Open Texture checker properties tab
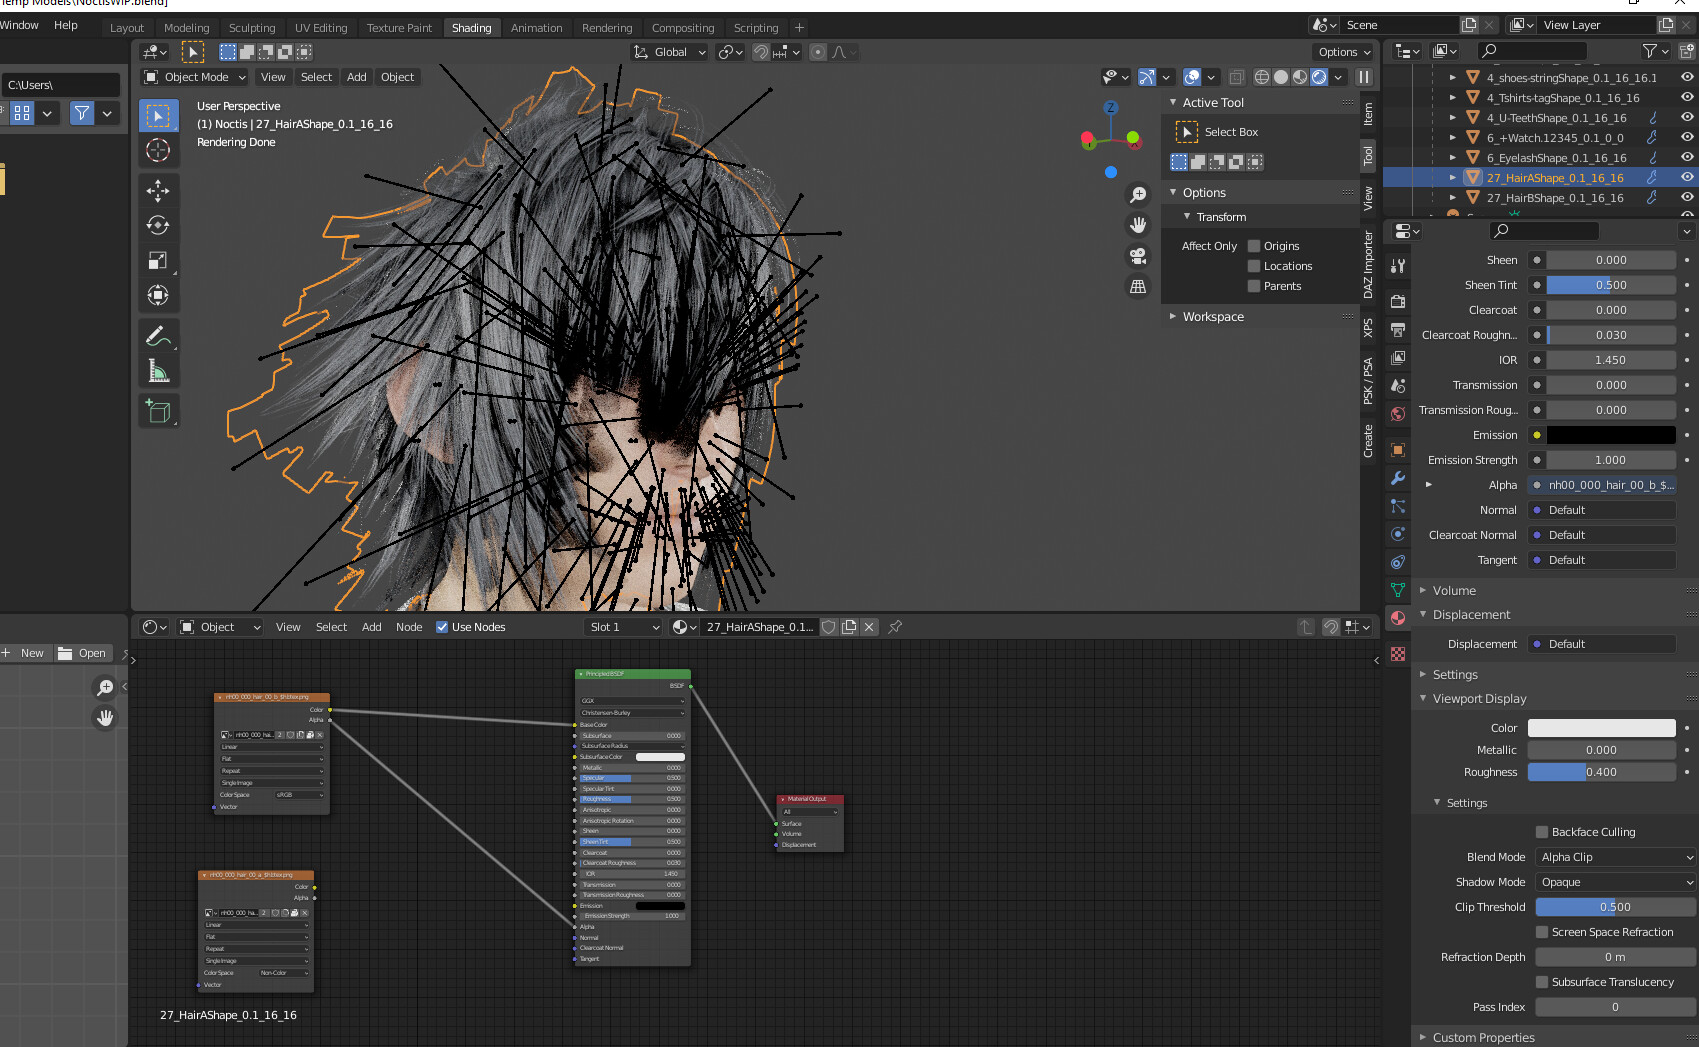The height and width of the screenshot is (1047, 1699). click(1398, 654)
